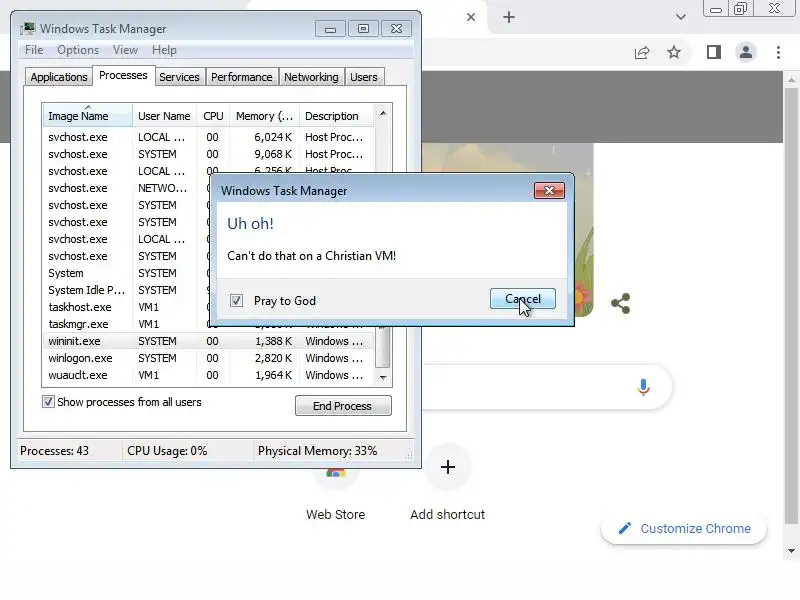Open the Help menu
This screenshot has height=600, width=800.
click(x=164, y=50)
